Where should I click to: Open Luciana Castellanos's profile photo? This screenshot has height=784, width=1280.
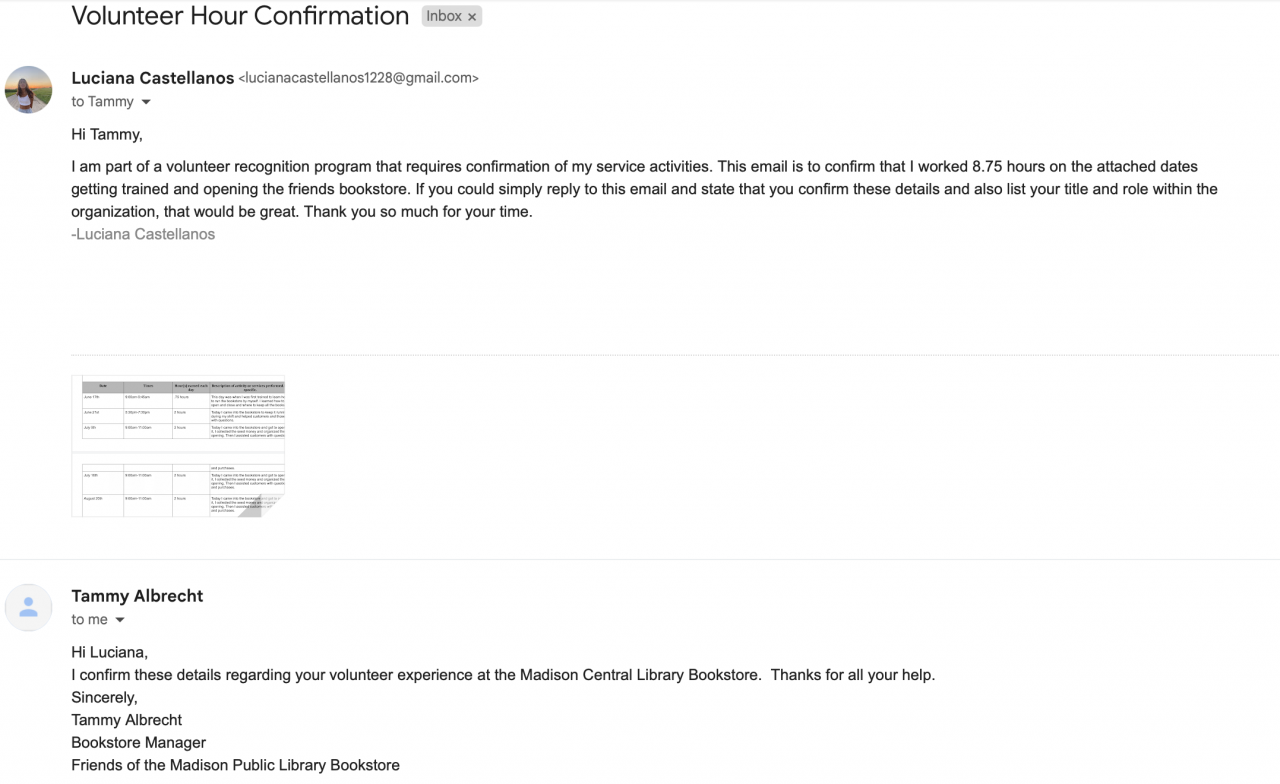29,90
